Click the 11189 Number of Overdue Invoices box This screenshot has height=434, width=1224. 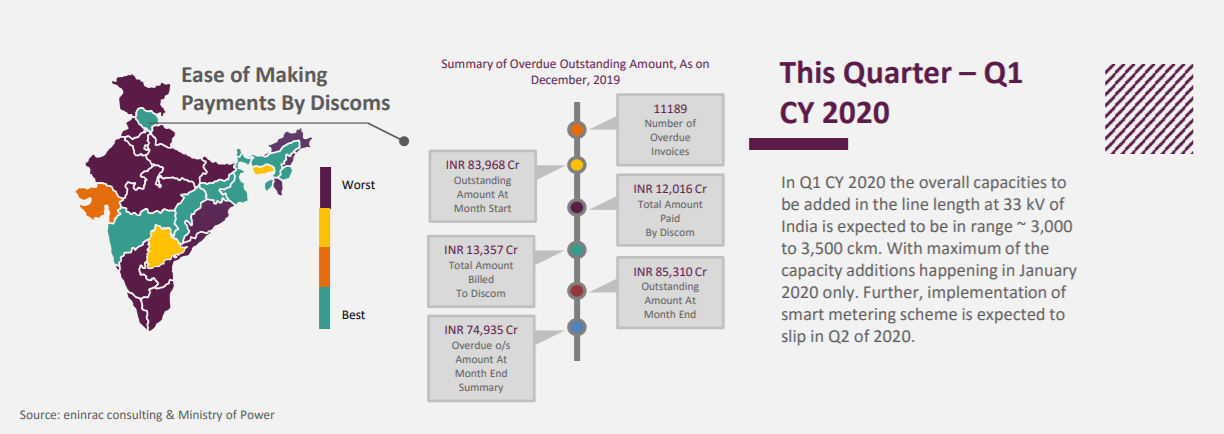point(668,130)
